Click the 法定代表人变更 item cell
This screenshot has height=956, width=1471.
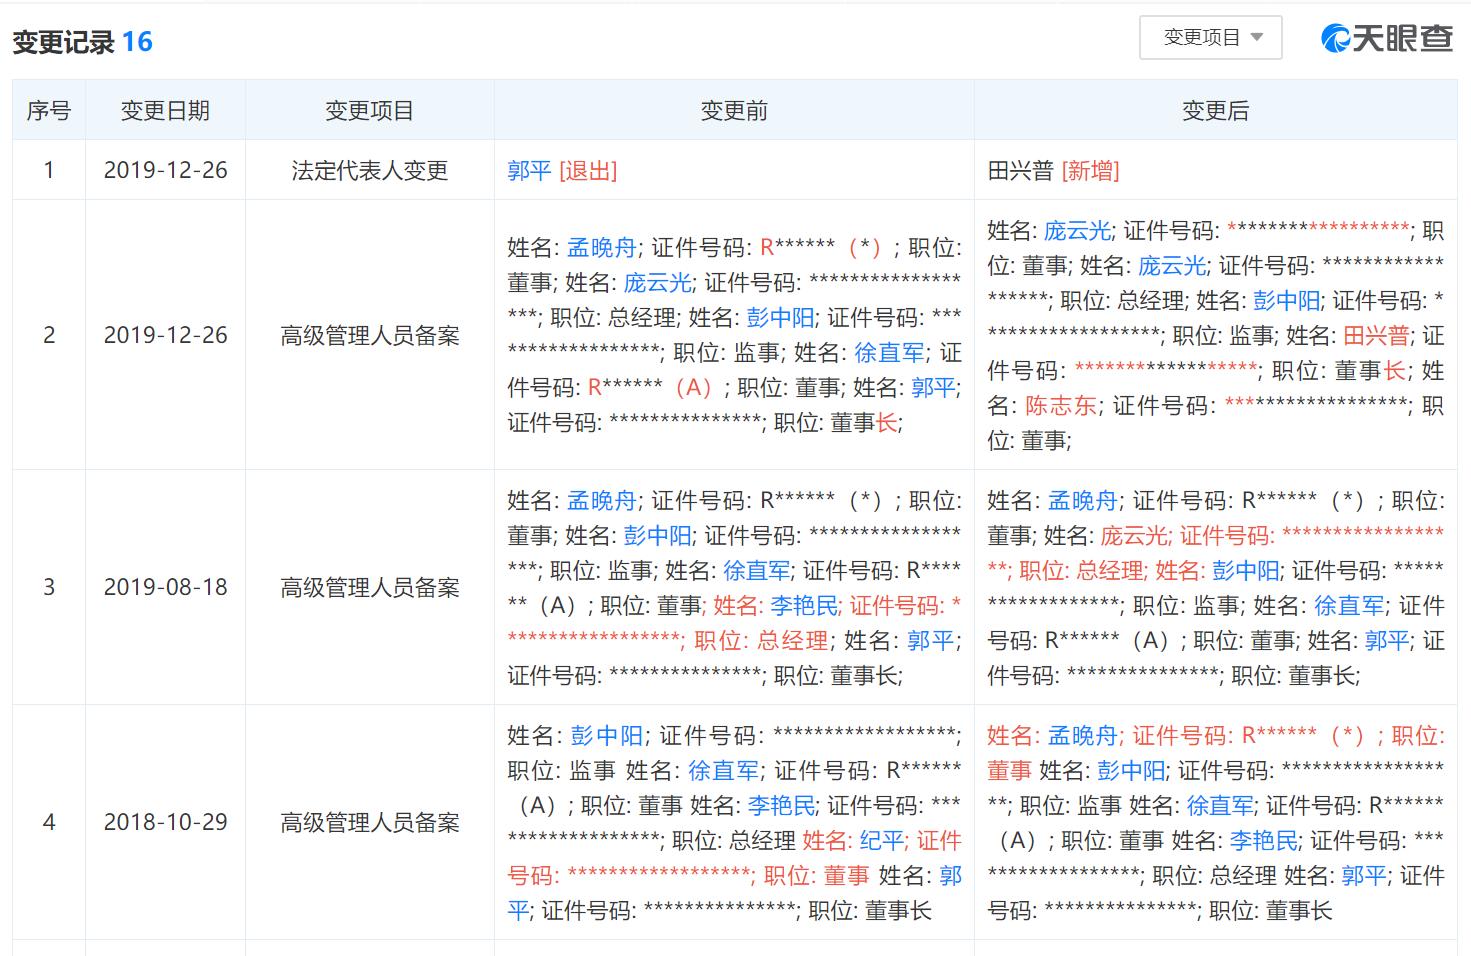click(x=369, y=171)
